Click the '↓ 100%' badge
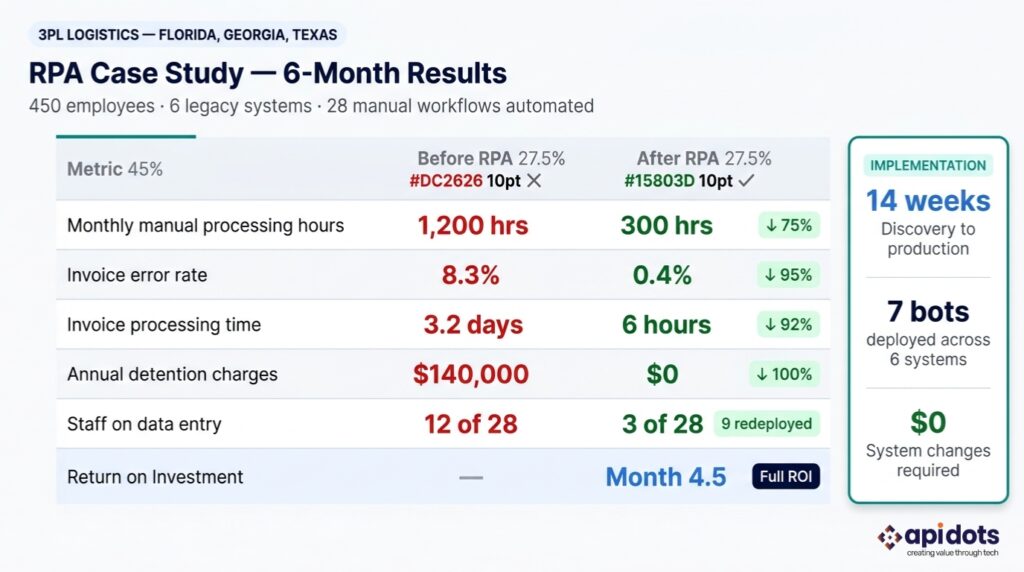 click(x=784, y=374)
